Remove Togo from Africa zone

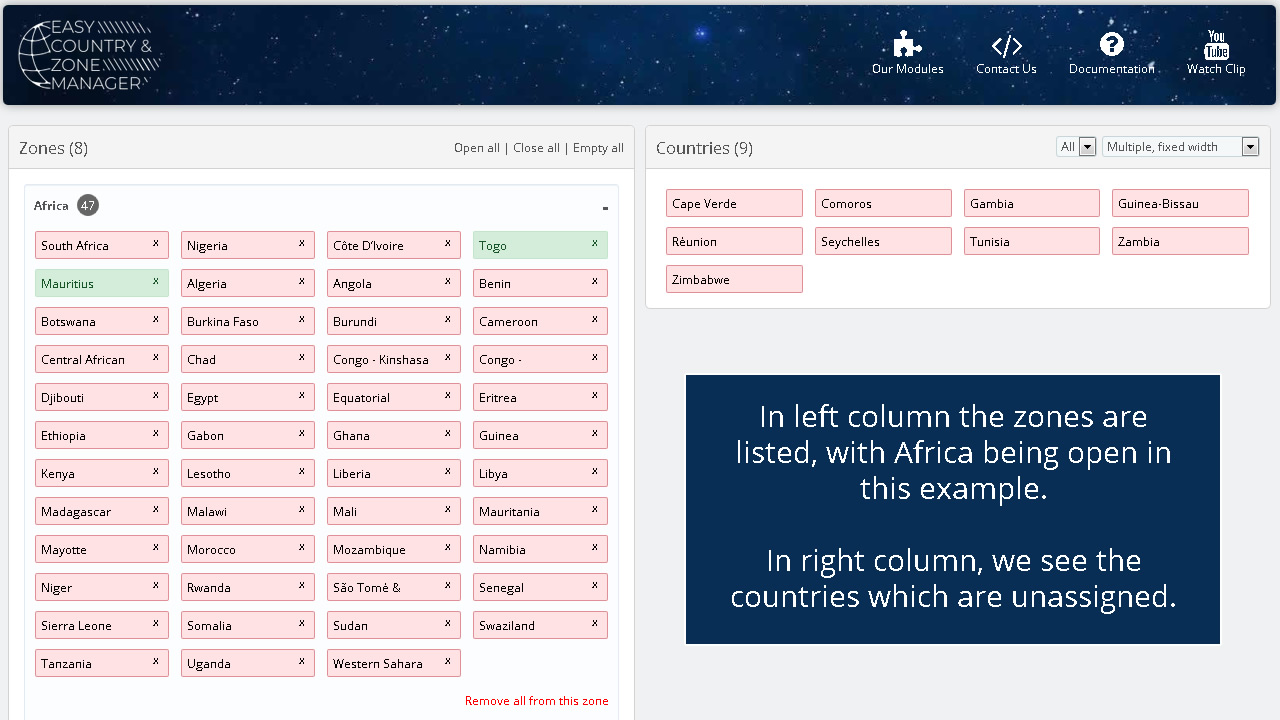click(x=594, y=243)
